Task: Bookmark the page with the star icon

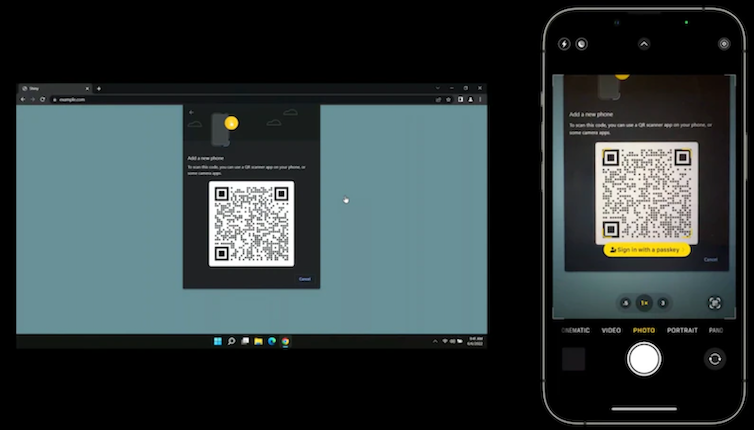Action: pyautogui.click(x=448, y=100)
